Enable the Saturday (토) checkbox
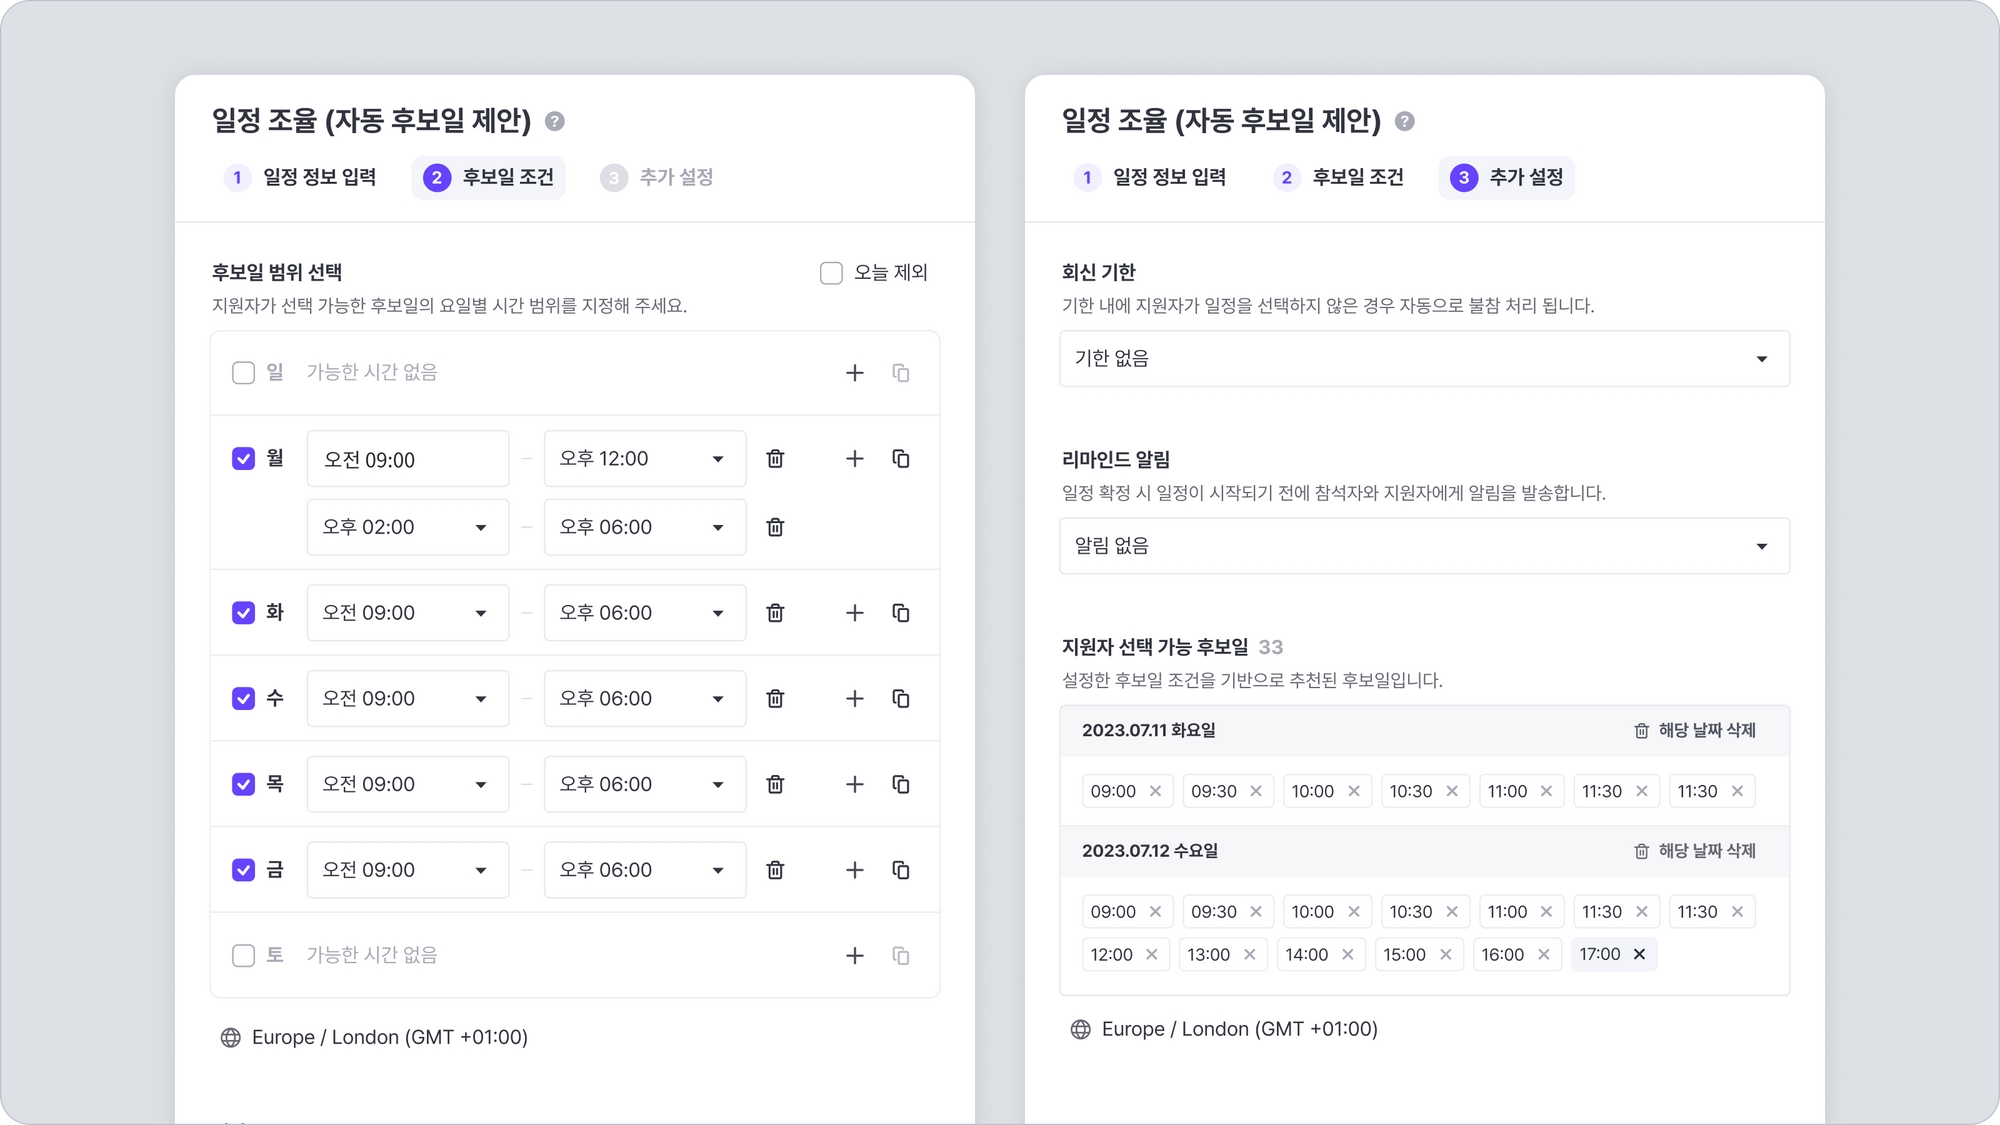This screenshot has width=2000, height=1125. [243, 955]
